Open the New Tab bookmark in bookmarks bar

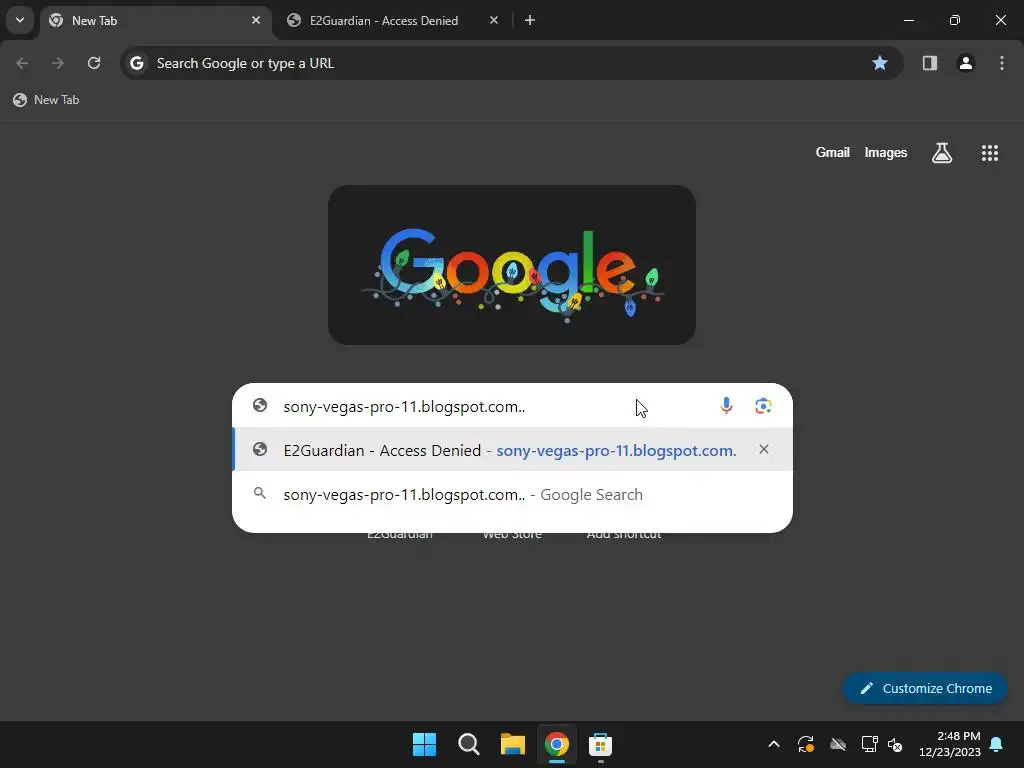click(46, 100)
